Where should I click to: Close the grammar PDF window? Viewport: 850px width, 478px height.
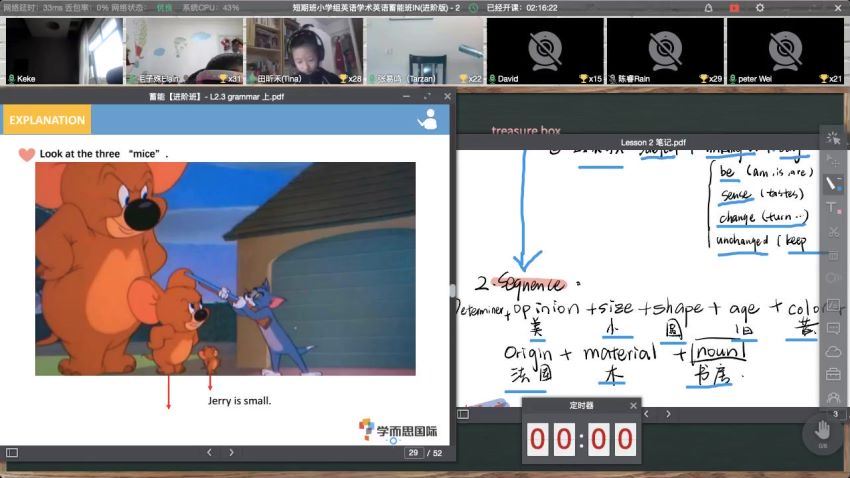point(447,96)
